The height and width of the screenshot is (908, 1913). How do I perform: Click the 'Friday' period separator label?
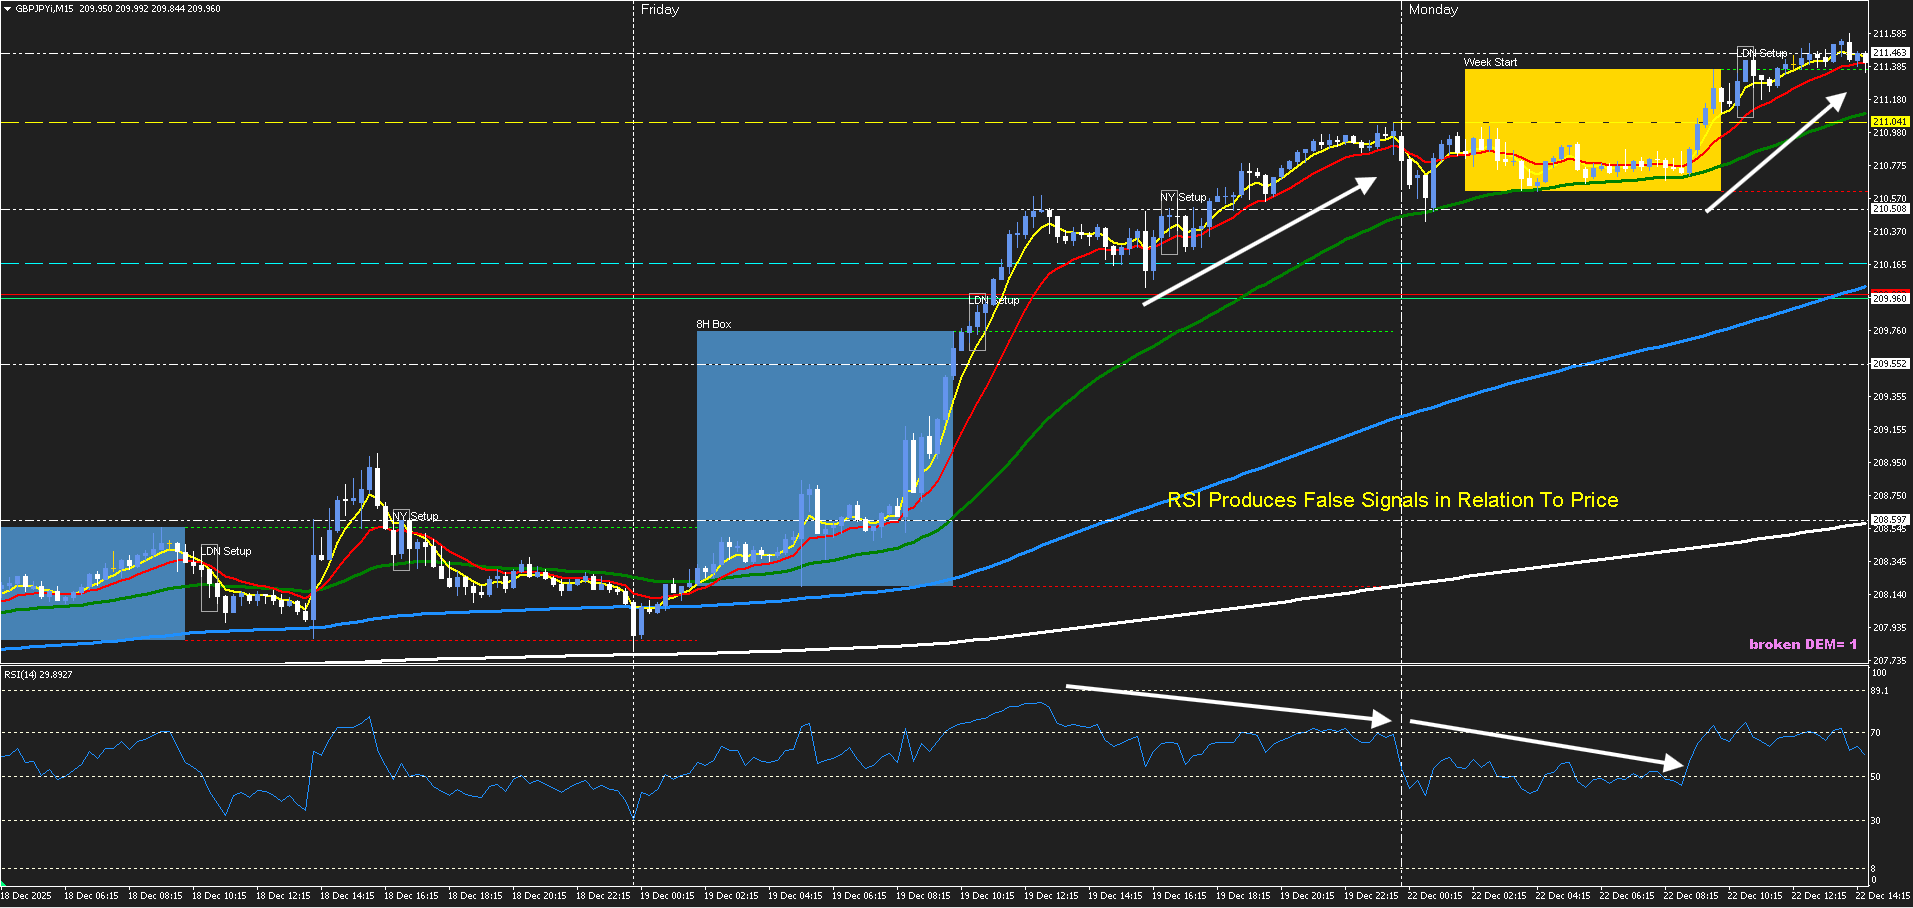[660, 10]
